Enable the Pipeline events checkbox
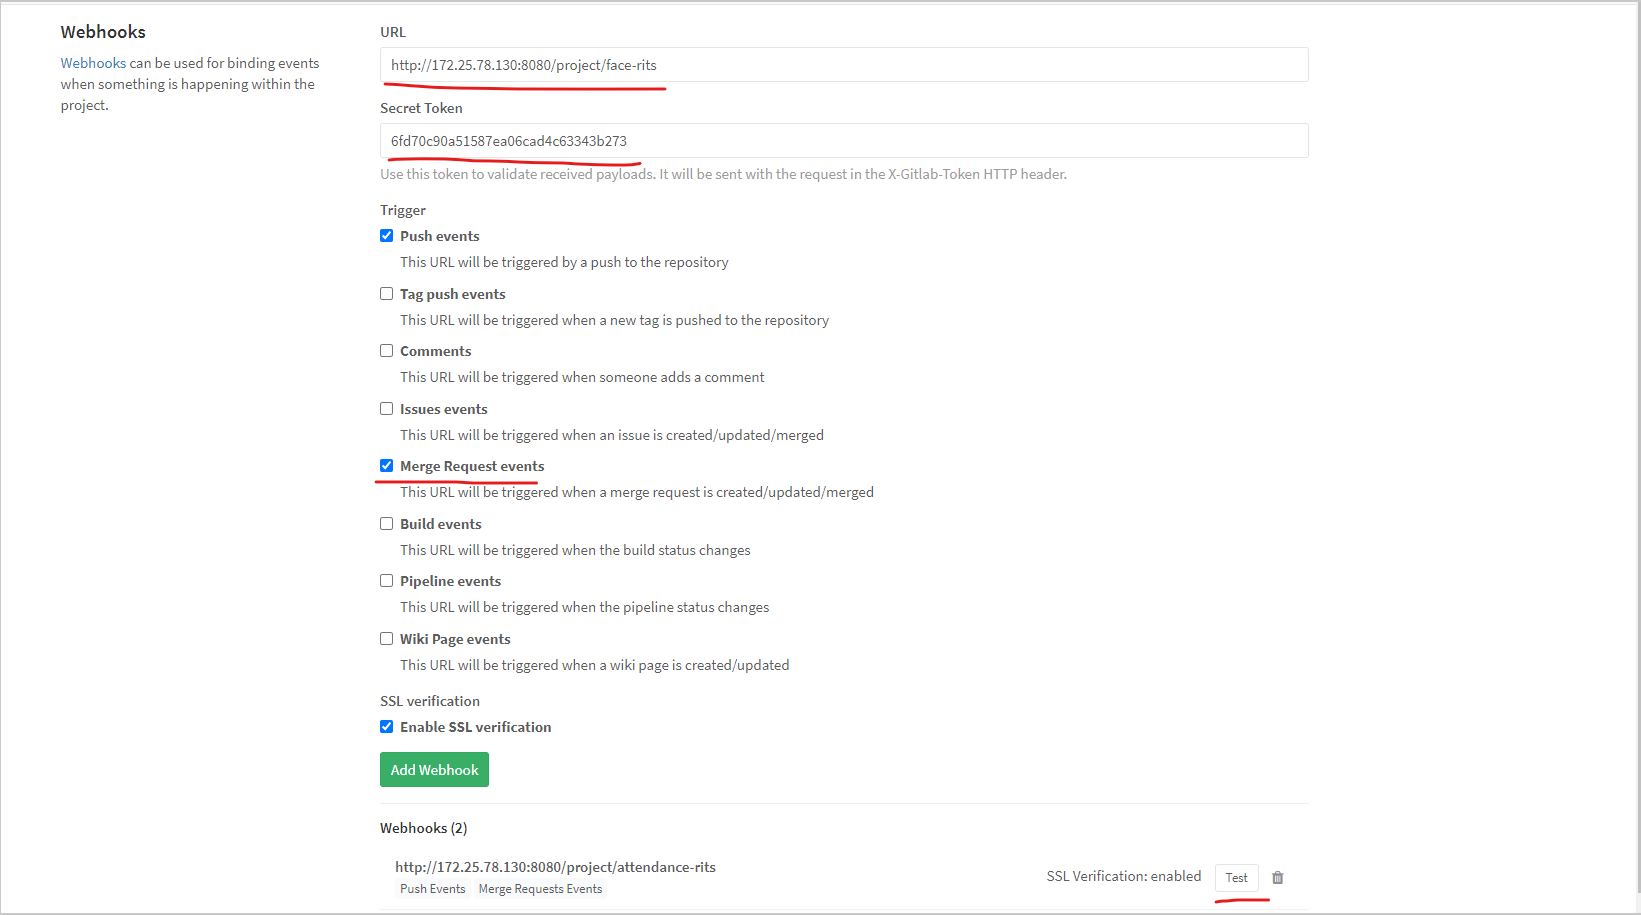The height and width of the screenshot is (915, 1641). (x=386, y=581)
